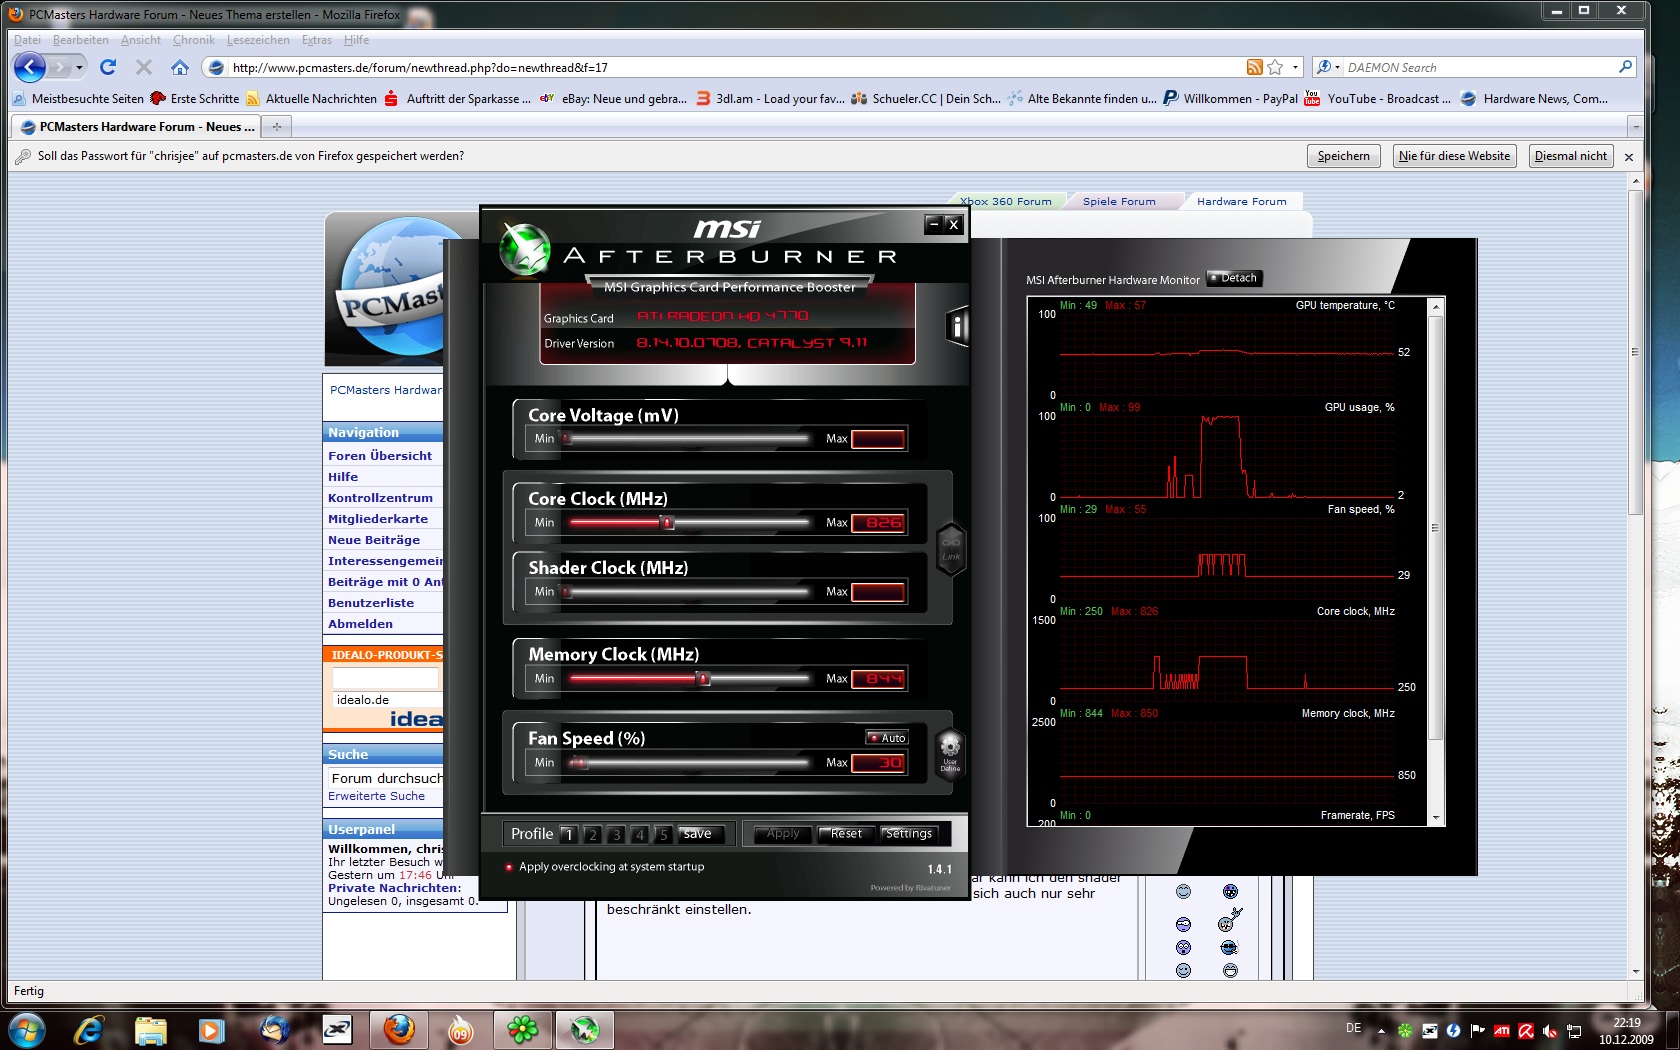Screen dimensions: 1680x1050
Task: Click DAEMON Search input field
Action: tap(1479, 67)
